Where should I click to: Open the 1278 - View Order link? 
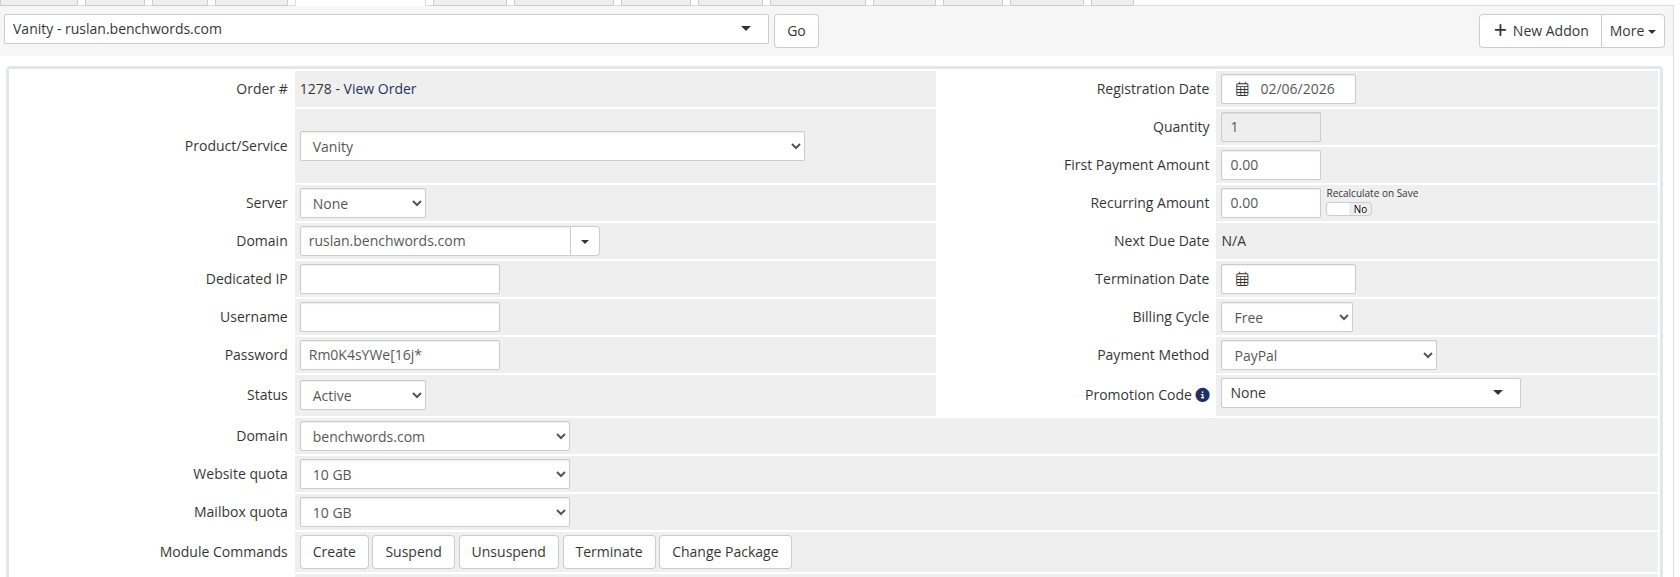click(x=358, y=89)
